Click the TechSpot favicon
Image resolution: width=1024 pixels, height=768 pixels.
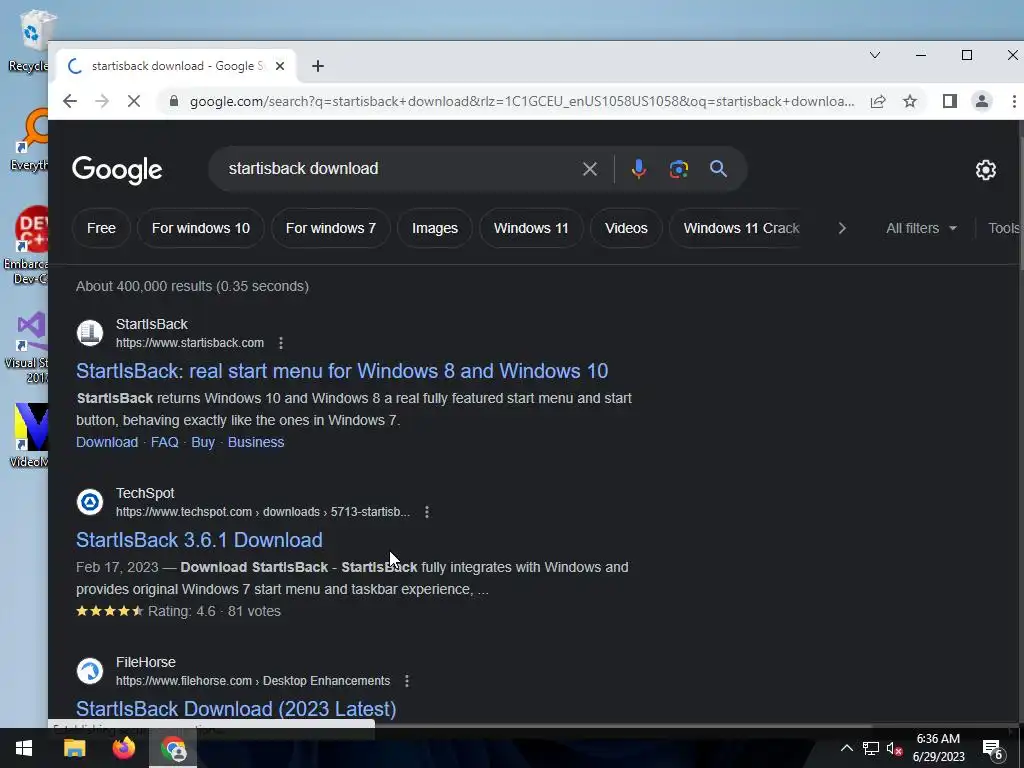coord(90,502)
